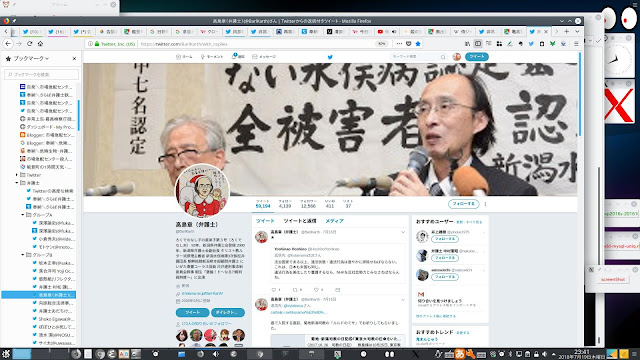This screenshot has height=360, width=640.
Task: Click the volume icon in system tray
Action: coord(544,354)
